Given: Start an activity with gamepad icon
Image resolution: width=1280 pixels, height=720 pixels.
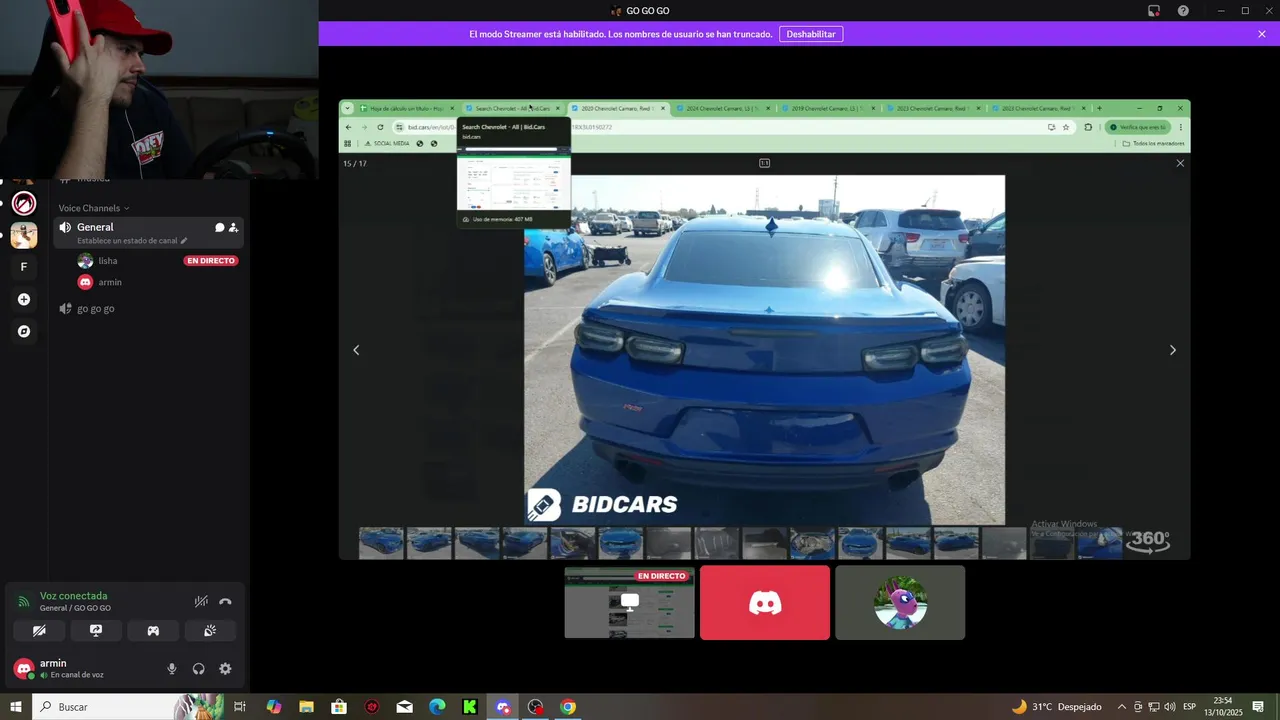Looking at the screenshot, I should [x=153, y=631].
